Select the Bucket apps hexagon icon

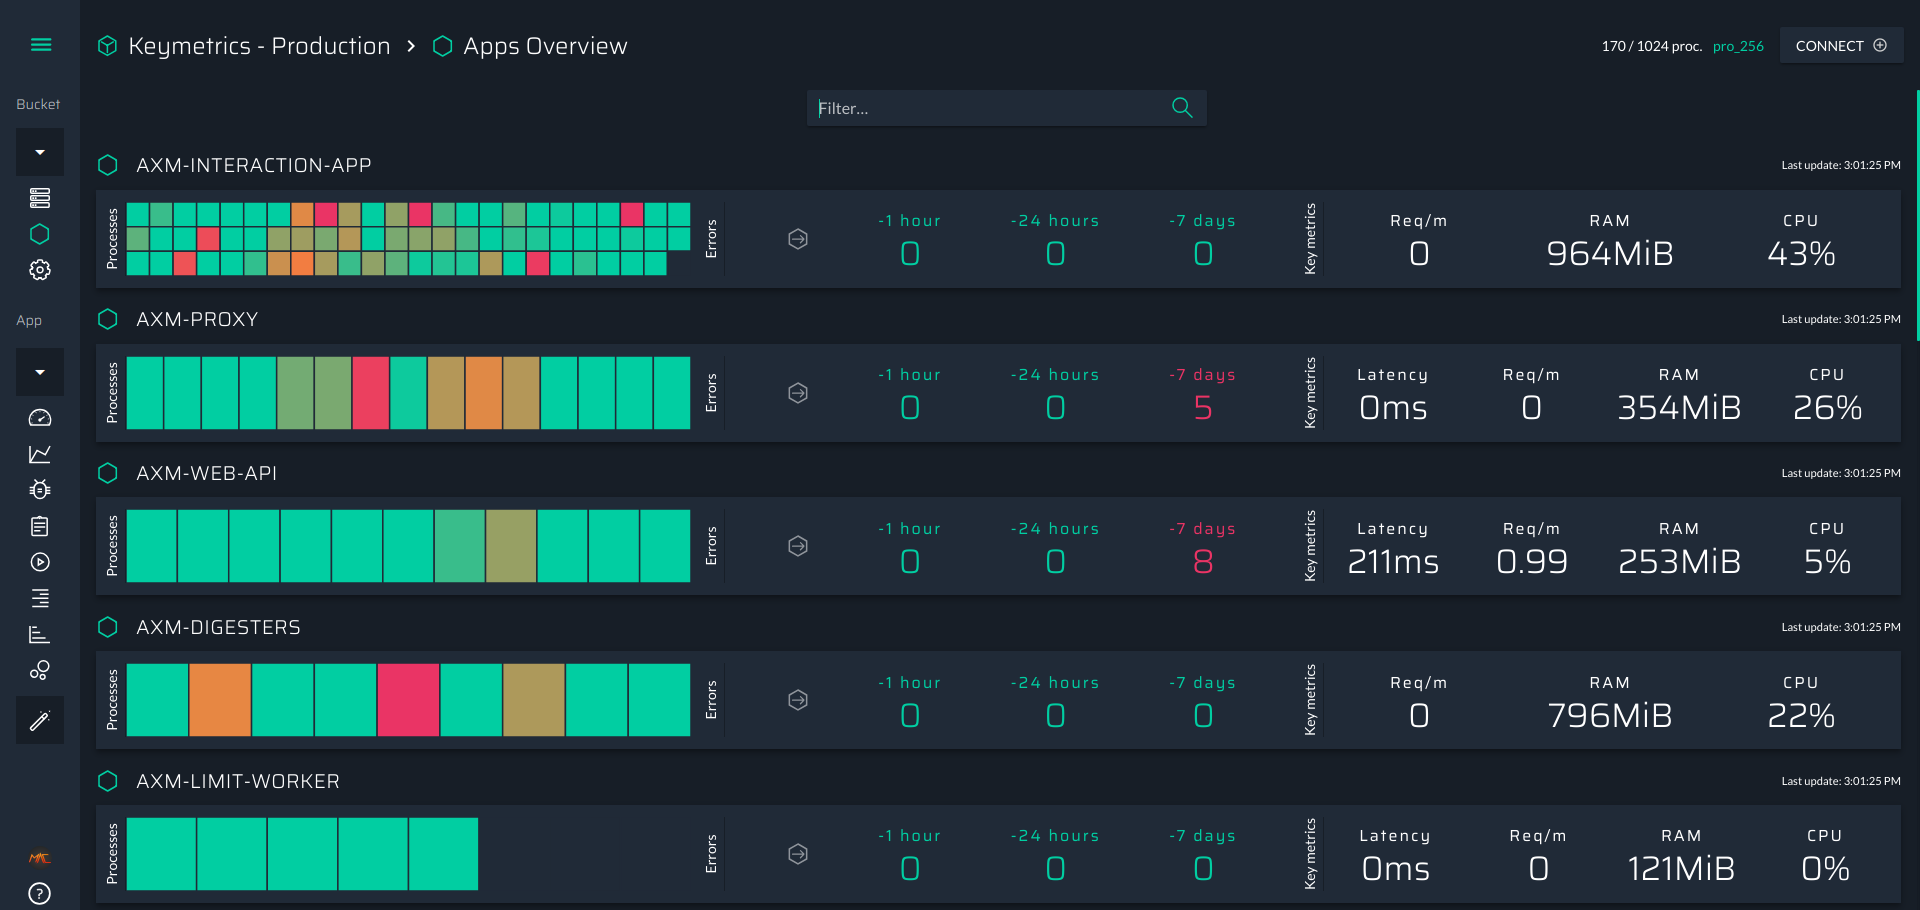click(x=40, y=234)
